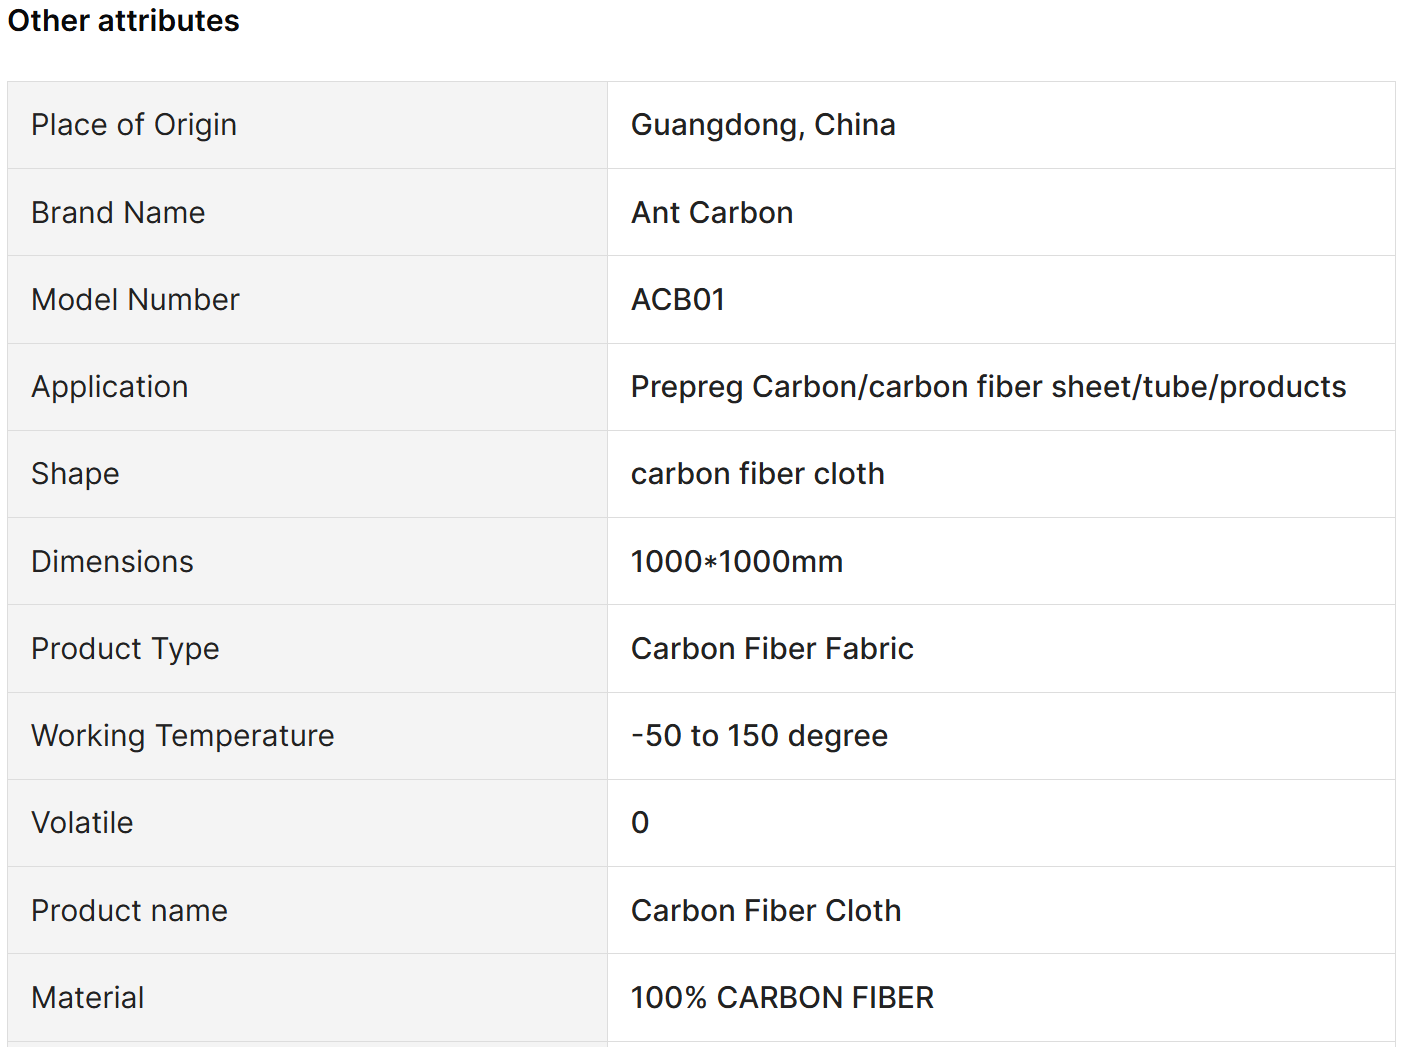Select the Place of Origin label

(x=134, y=125)
